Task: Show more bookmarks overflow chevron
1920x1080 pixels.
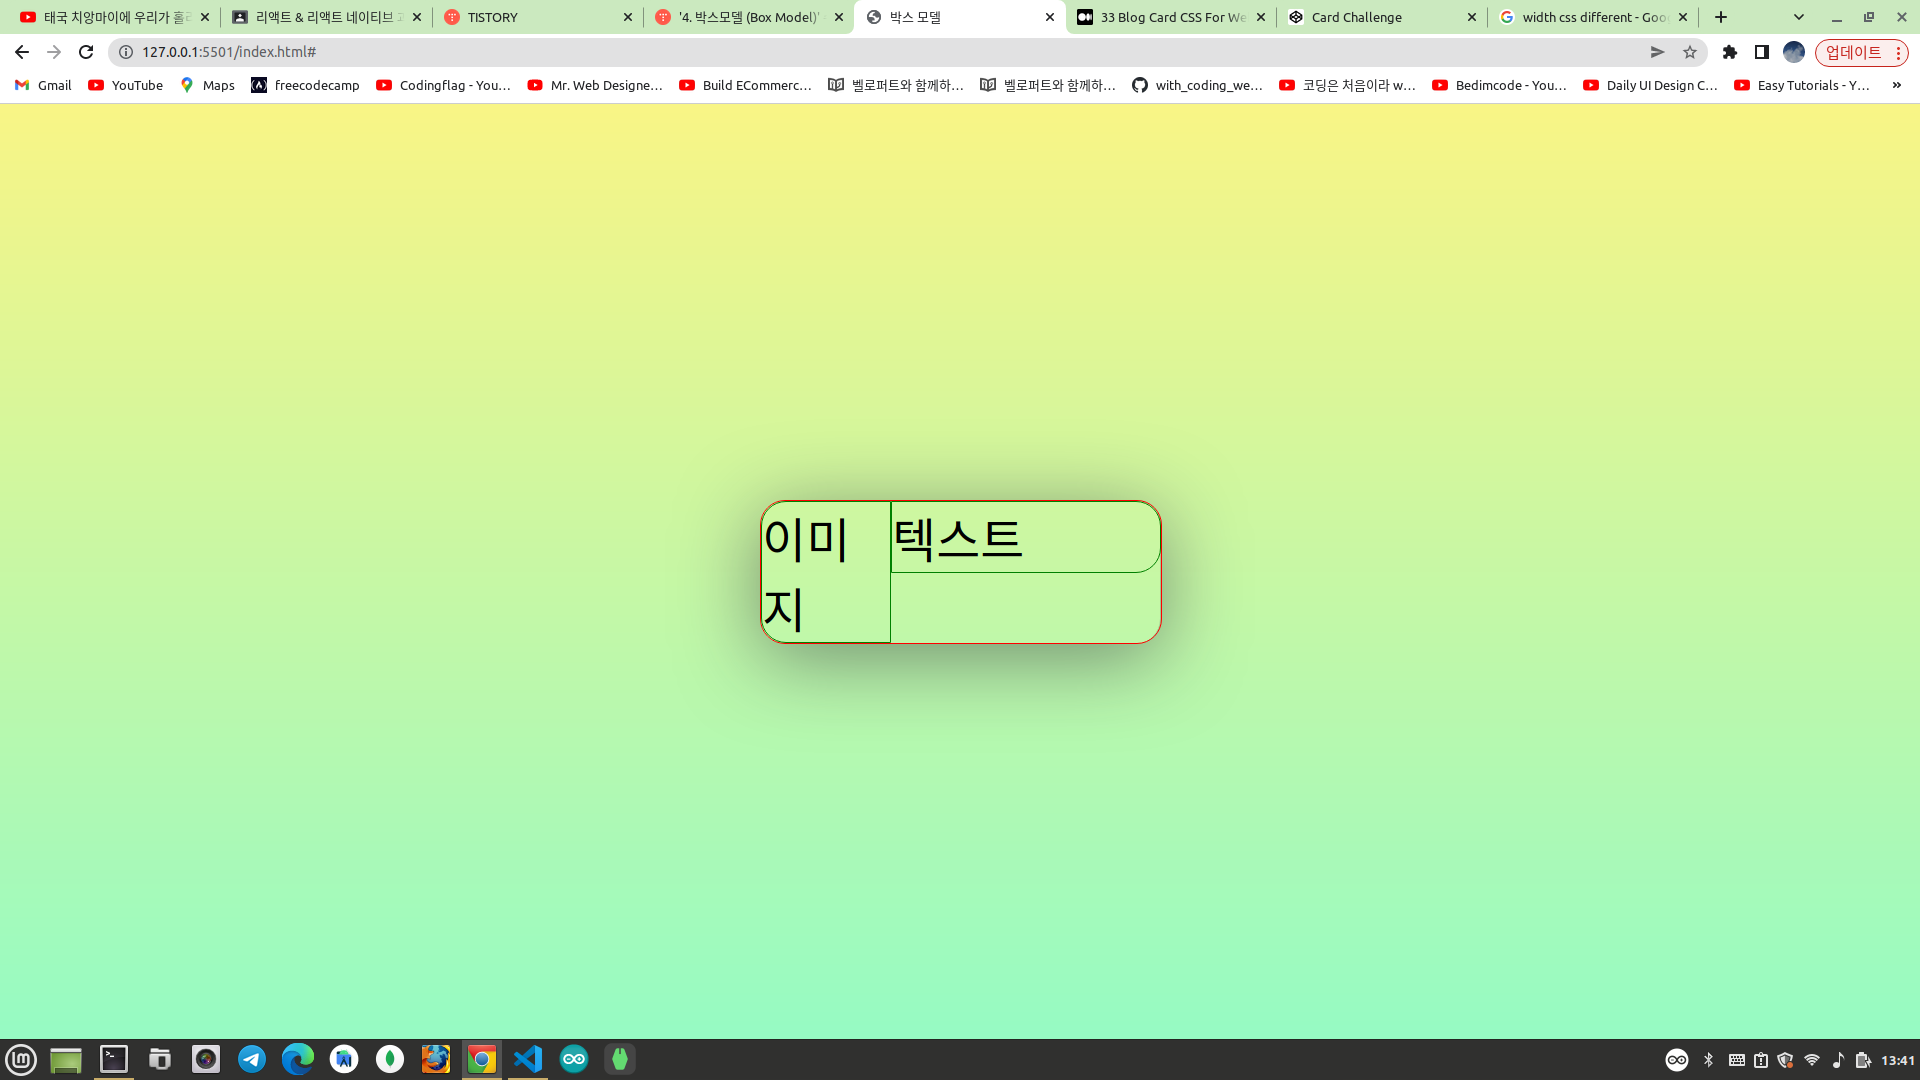Action: tap(1896, 85)
